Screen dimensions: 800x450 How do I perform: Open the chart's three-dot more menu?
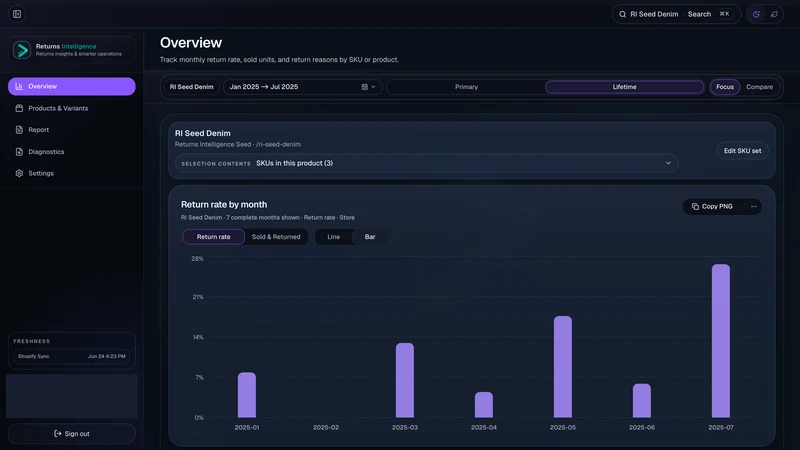pyautogui.click(x=754, y=206)
